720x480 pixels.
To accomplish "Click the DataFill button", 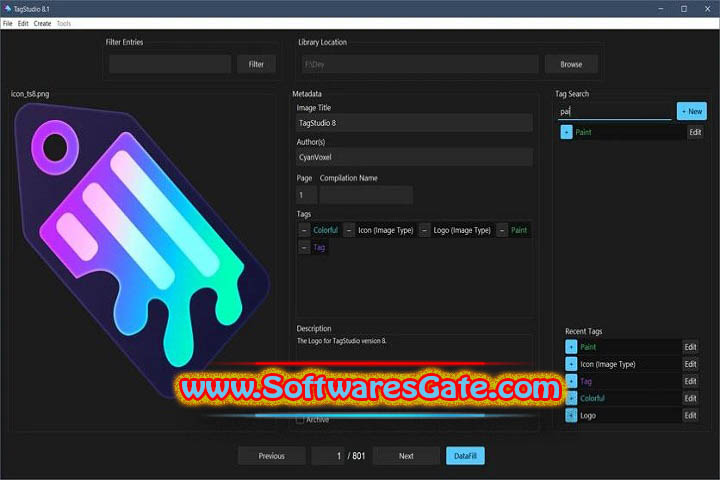I will point(465,456).
